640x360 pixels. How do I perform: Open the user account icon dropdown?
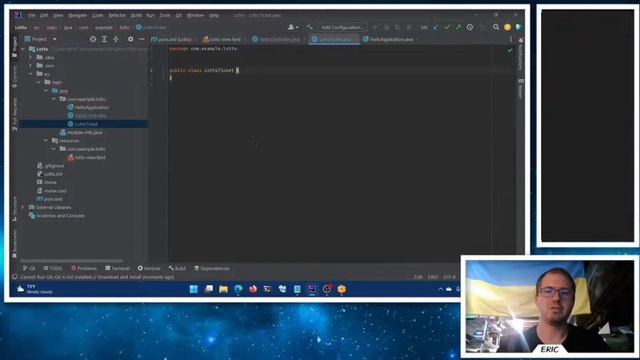point(293,27)
